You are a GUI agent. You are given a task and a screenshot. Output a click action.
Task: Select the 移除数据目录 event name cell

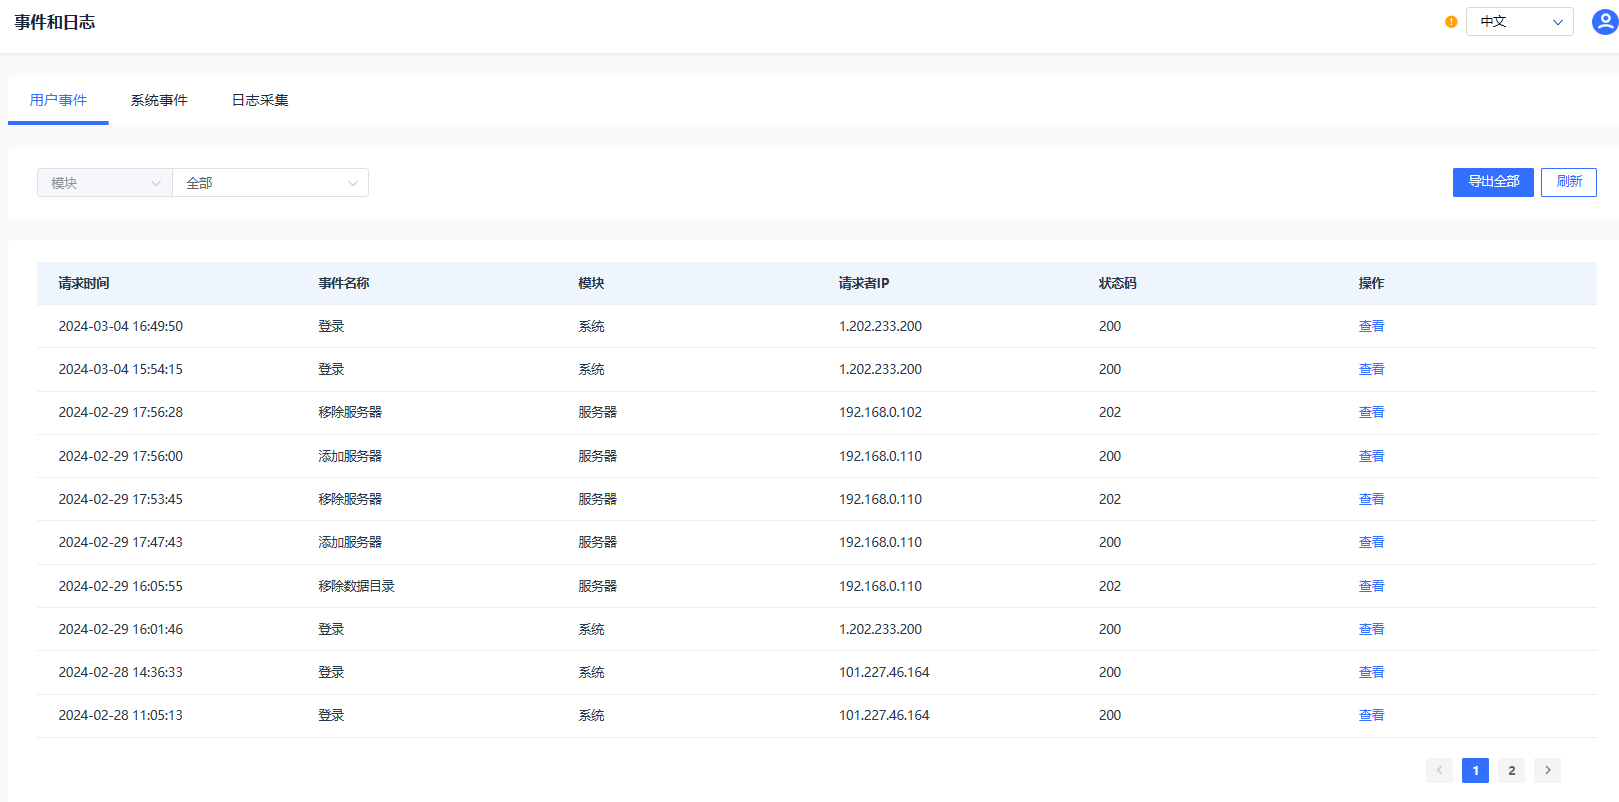356,586
